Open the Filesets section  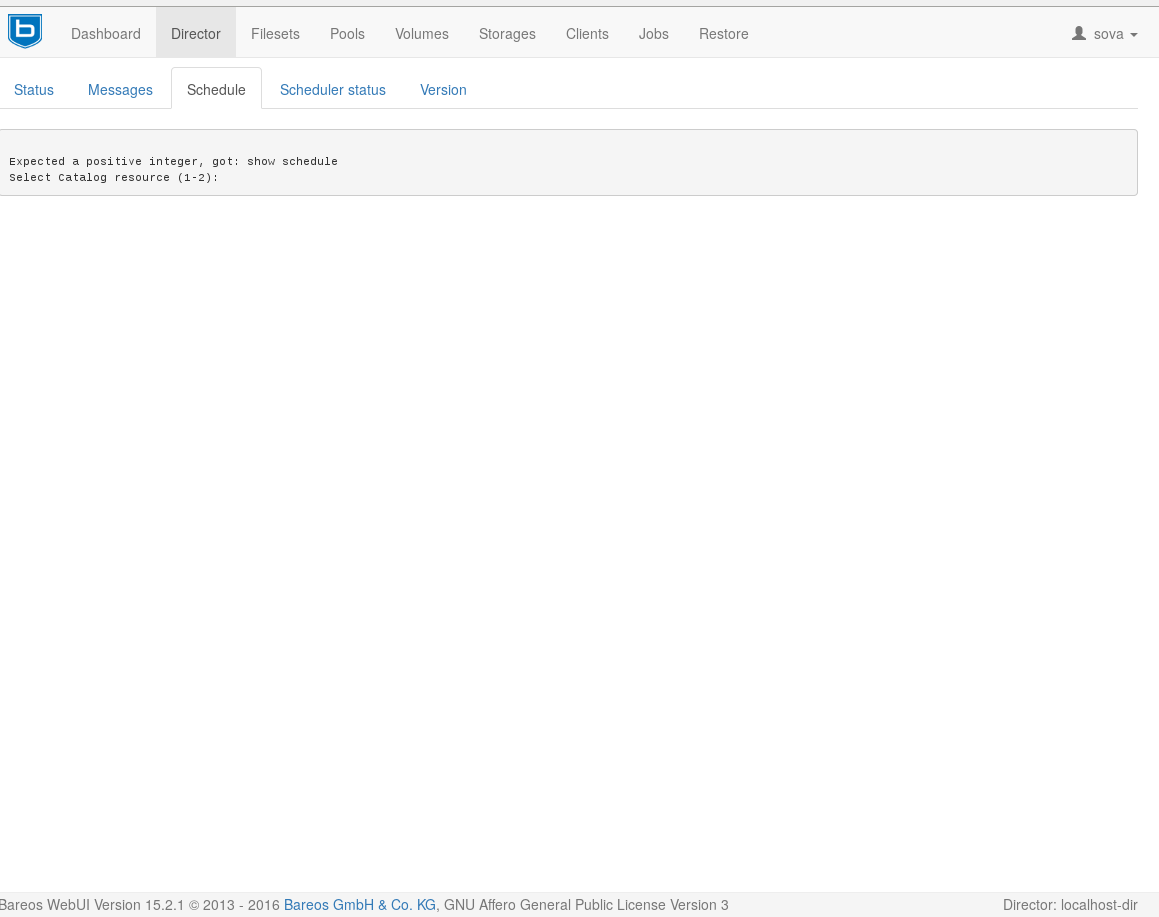coord(275,34)
